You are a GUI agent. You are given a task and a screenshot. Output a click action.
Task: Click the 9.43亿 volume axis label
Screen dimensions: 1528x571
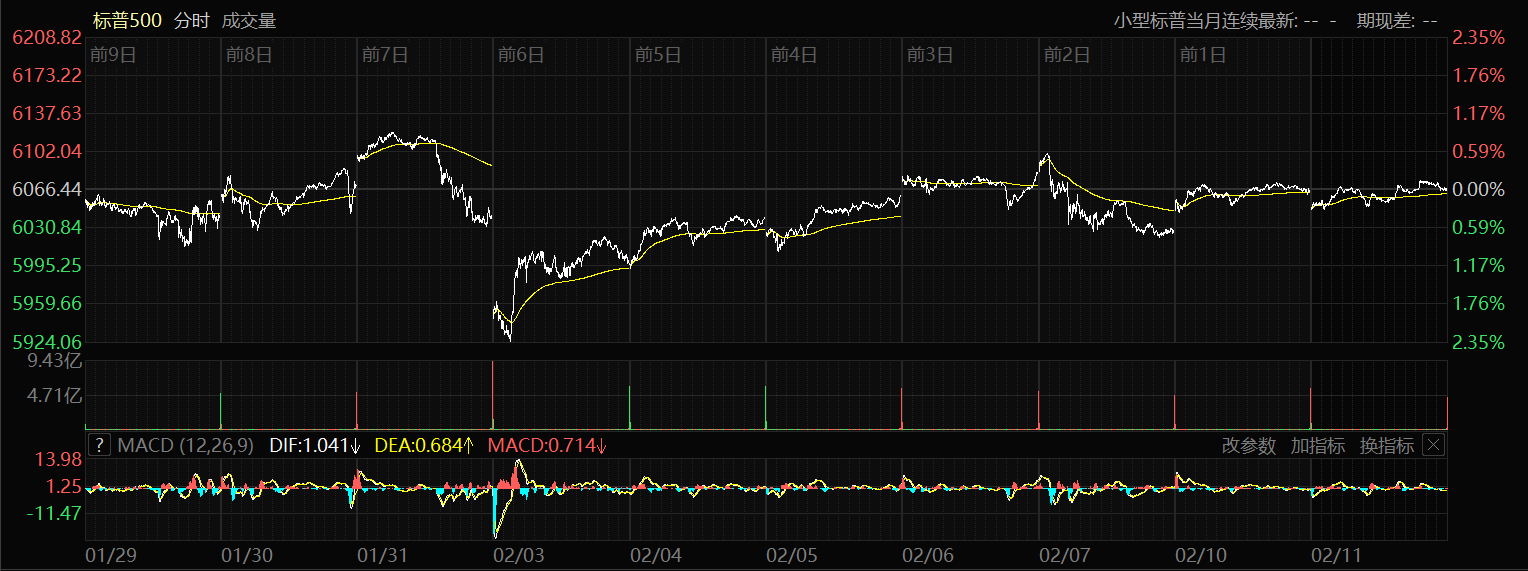(x=55, y=360)
